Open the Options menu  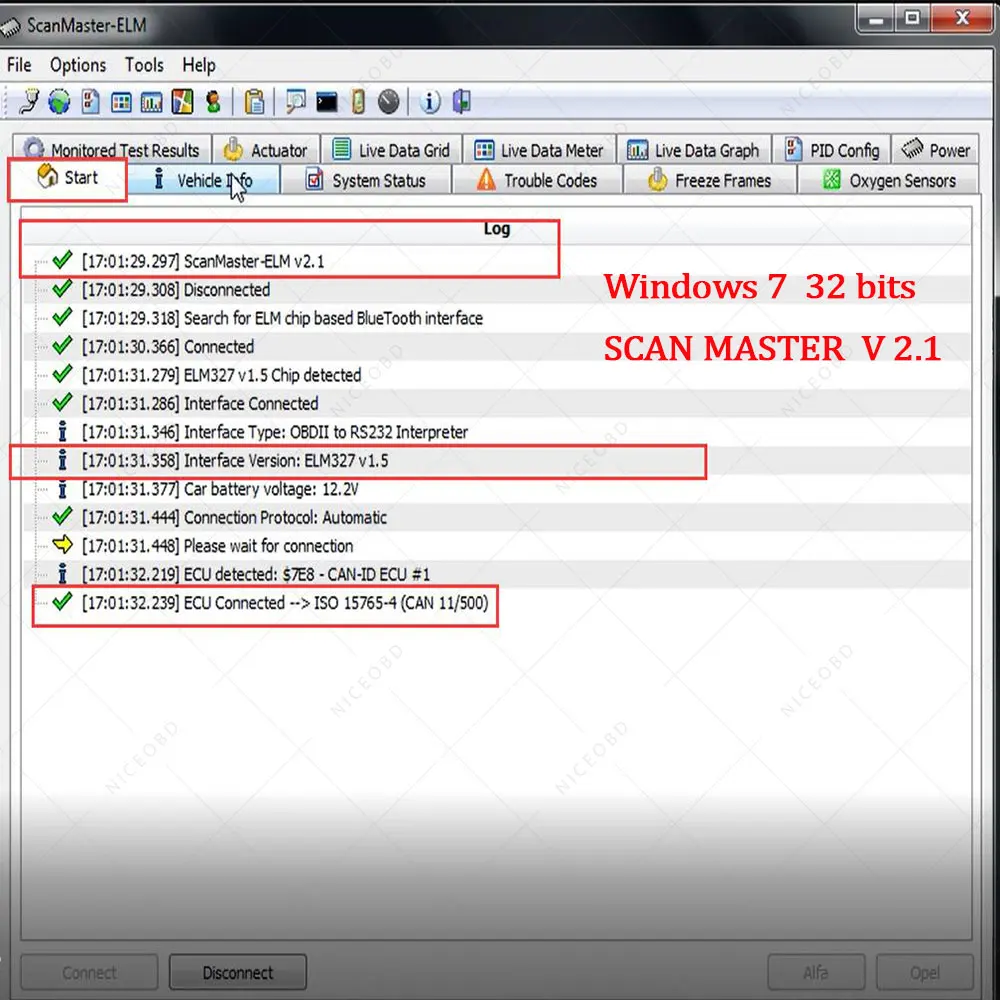(78, 65)
